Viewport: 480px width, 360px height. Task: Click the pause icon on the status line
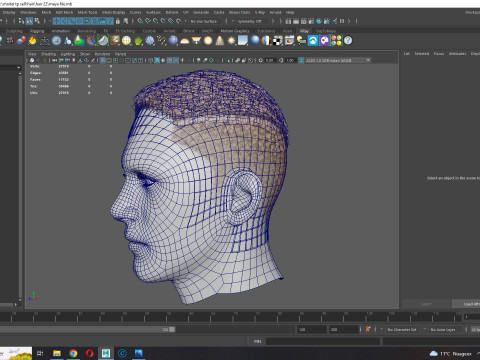tap(342, 21)
